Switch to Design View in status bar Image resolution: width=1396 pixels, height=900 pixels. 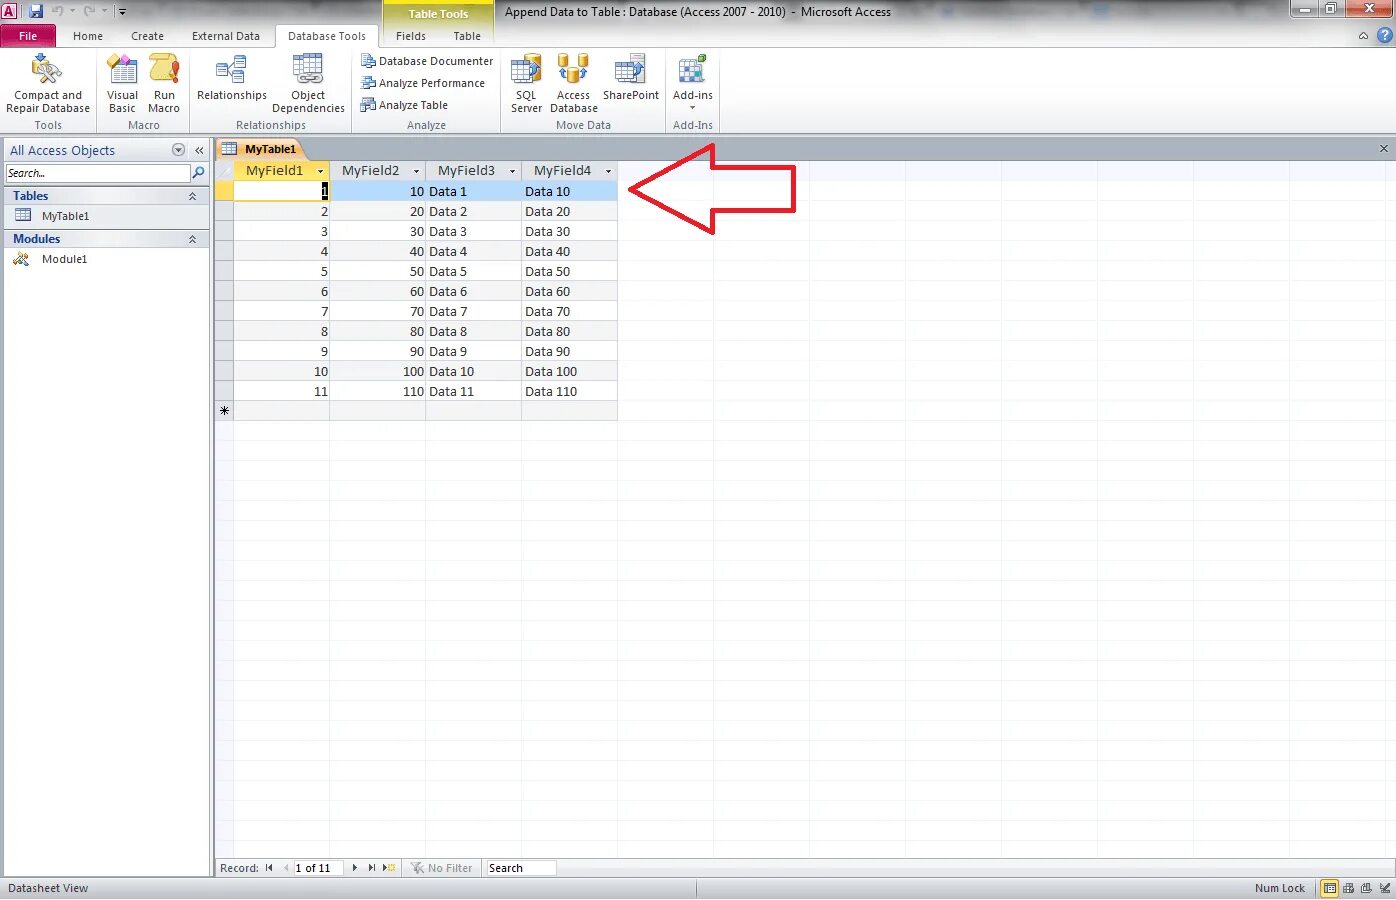pos(1384,888)
